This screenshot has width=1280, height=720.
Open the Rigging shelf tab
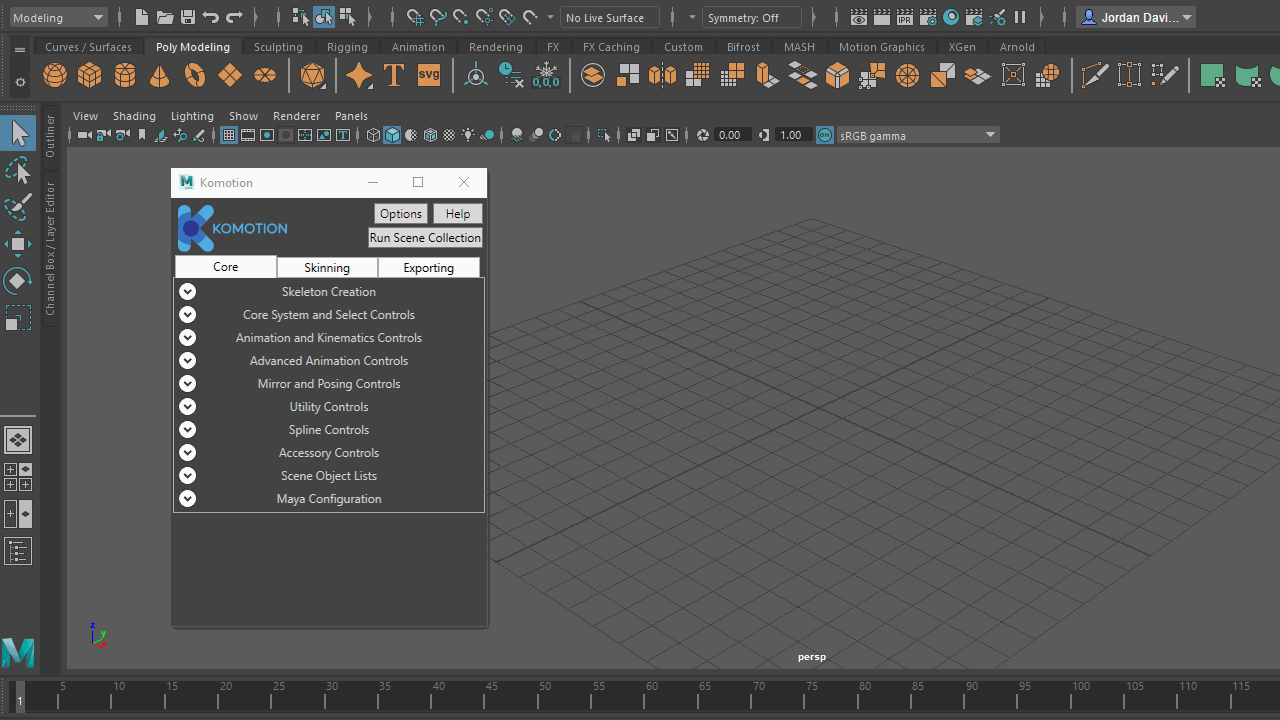click(x=347, y=47)
